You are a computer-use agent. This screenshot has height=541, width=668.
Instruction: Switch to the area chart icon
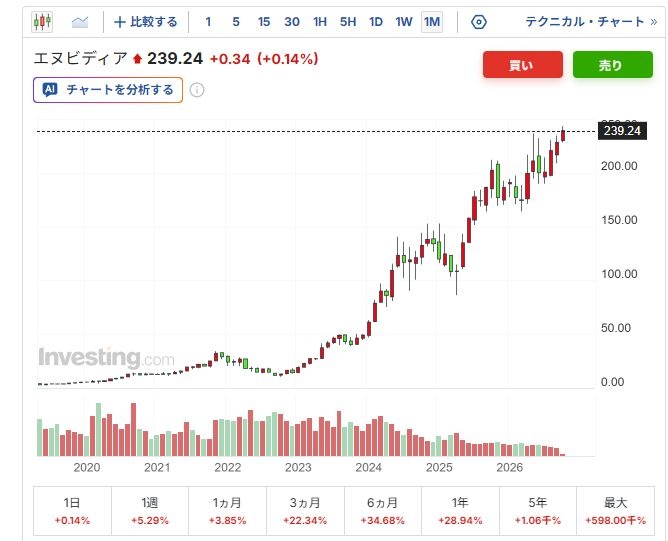coord(80,21)
